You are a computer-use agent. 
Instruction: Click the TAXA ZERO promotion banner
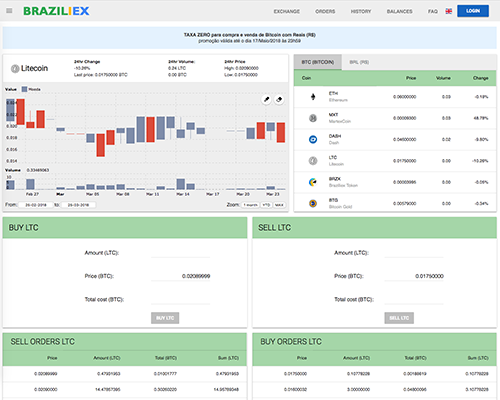point(250,38)
